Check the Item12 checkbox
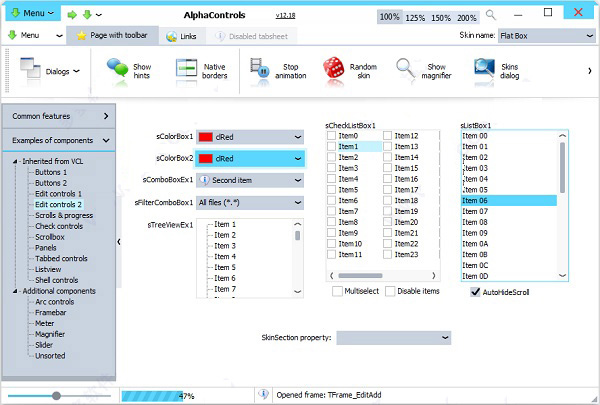The width and height of the screenshot is (600, 405). [387, 136]
